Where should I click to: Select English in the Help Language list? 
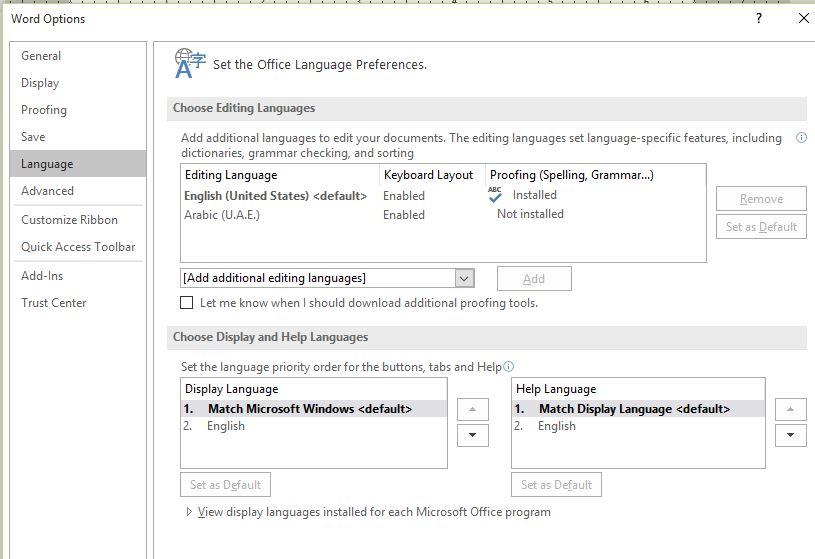click(557, 426)
